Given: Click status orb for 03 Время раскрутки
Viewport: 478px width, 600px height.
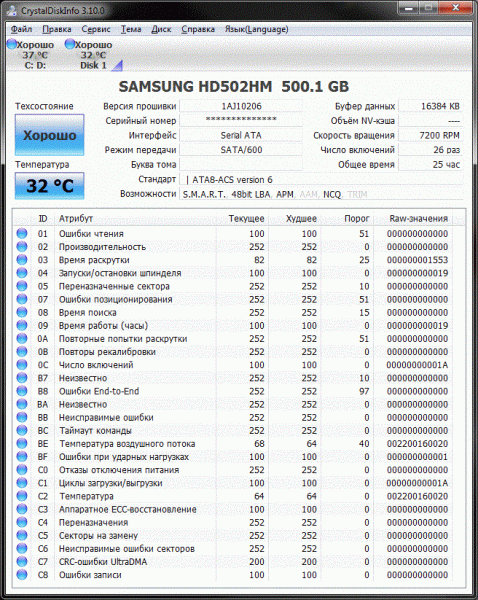Looking at the screenshot, I should pos(22,260).
